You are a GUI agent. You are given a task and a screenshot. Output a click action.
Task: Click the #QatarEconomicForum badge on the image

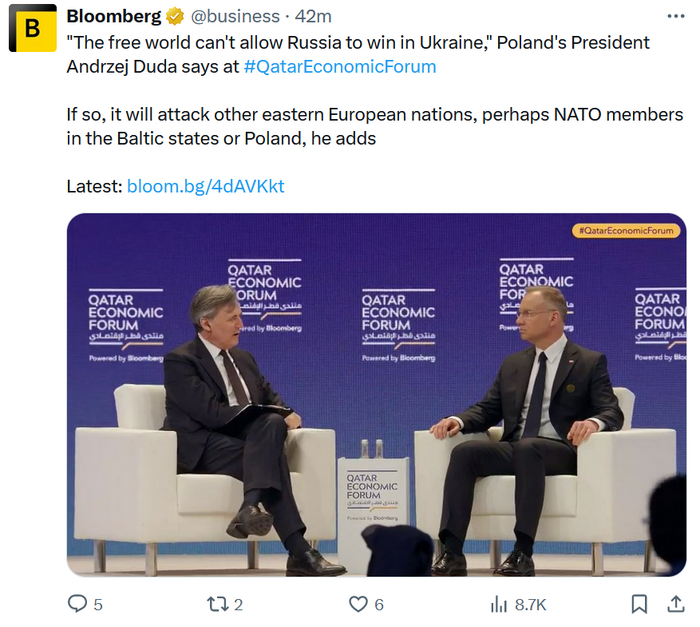click(627, 231)
